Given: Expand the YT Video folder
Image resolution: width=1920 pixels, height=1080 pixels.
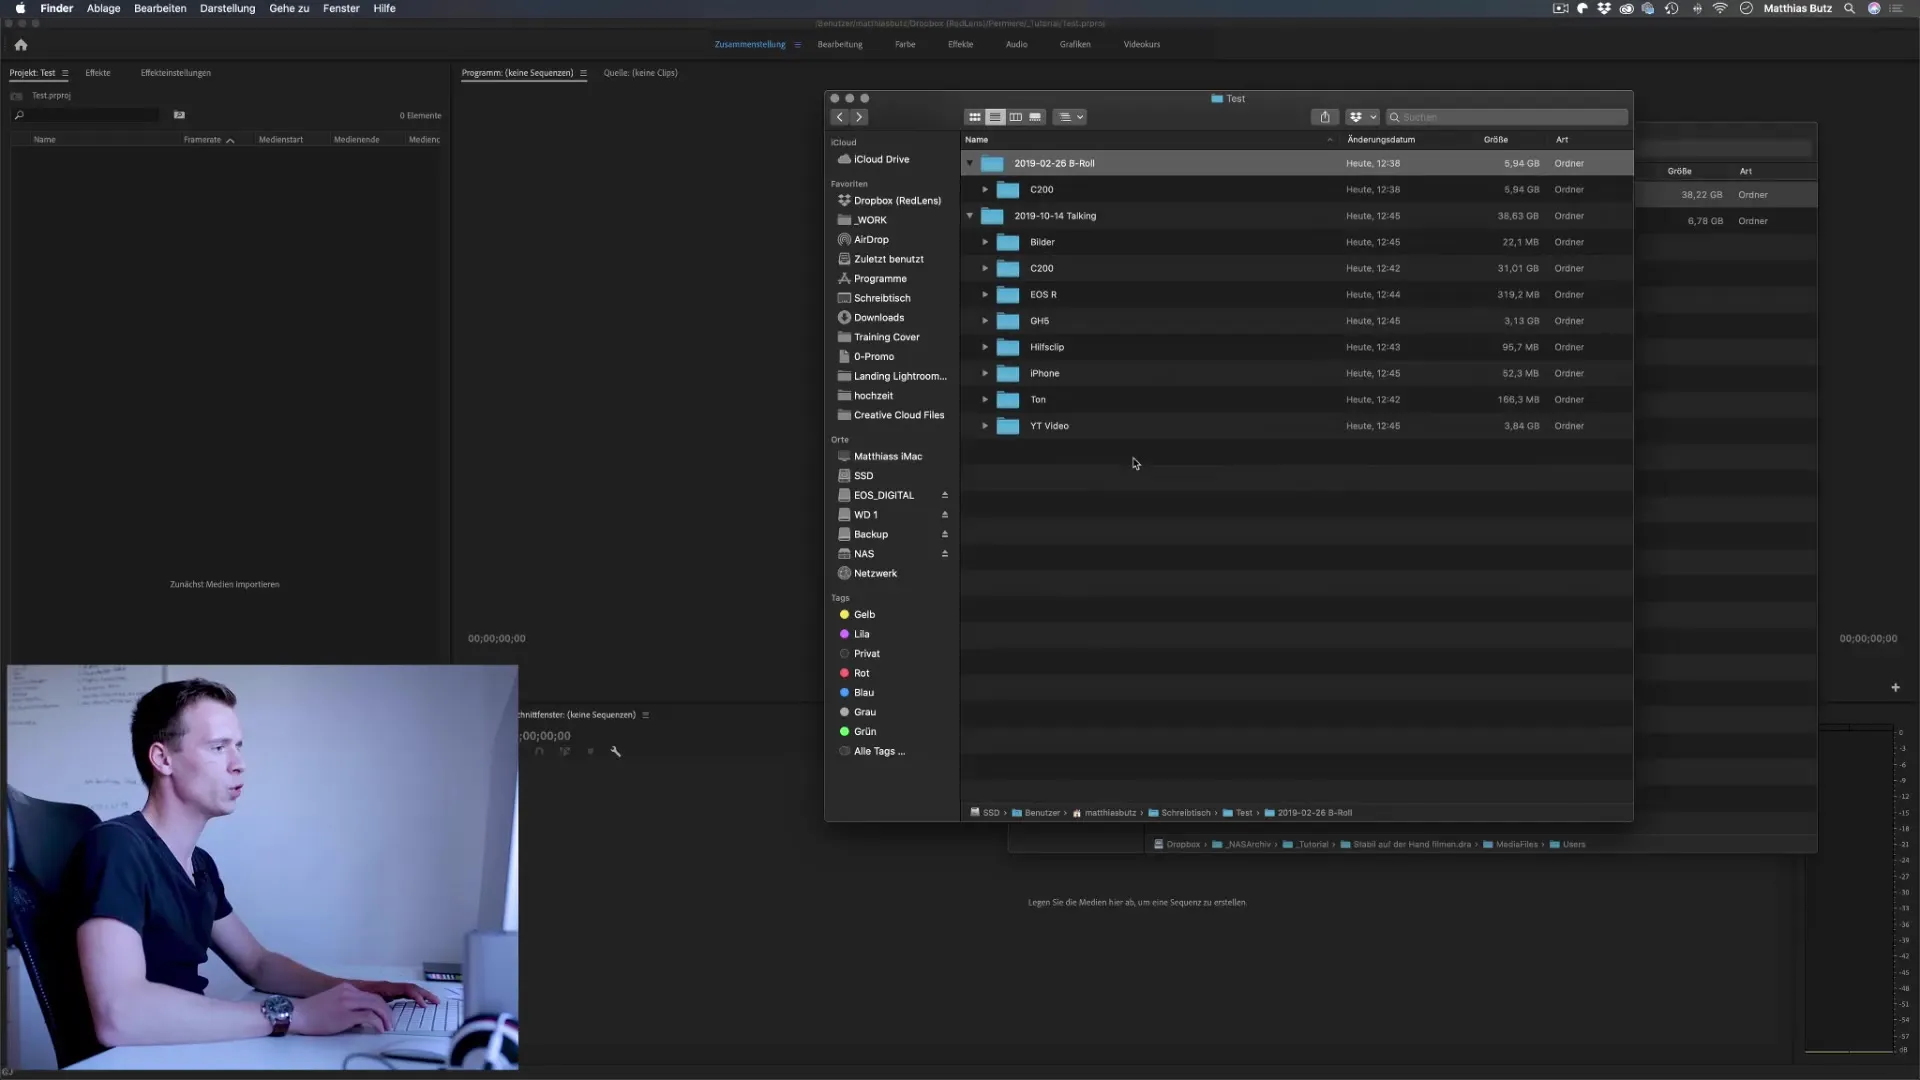Looking at the screenshot, I should (x=985, y=426).
